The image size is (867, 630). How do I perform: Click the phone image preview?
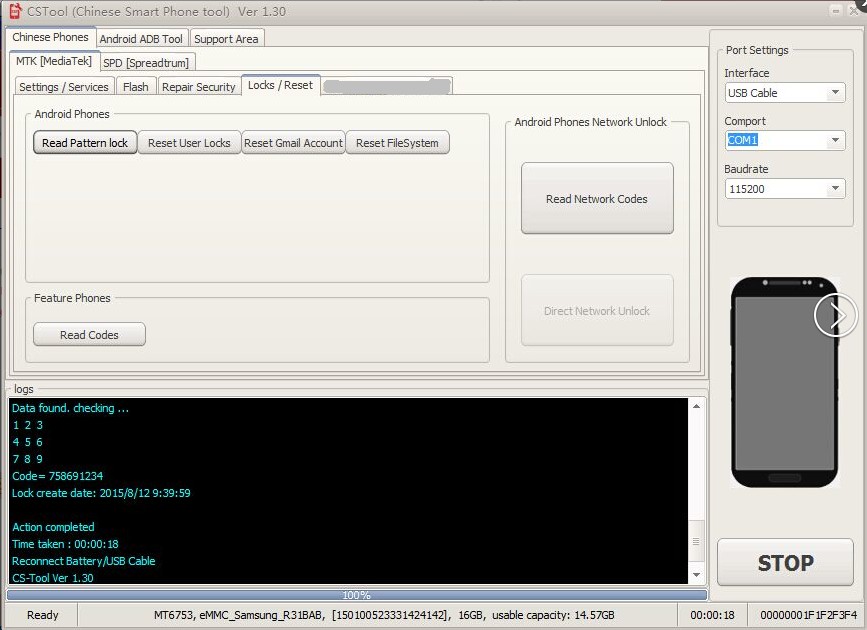pos(784,382)
